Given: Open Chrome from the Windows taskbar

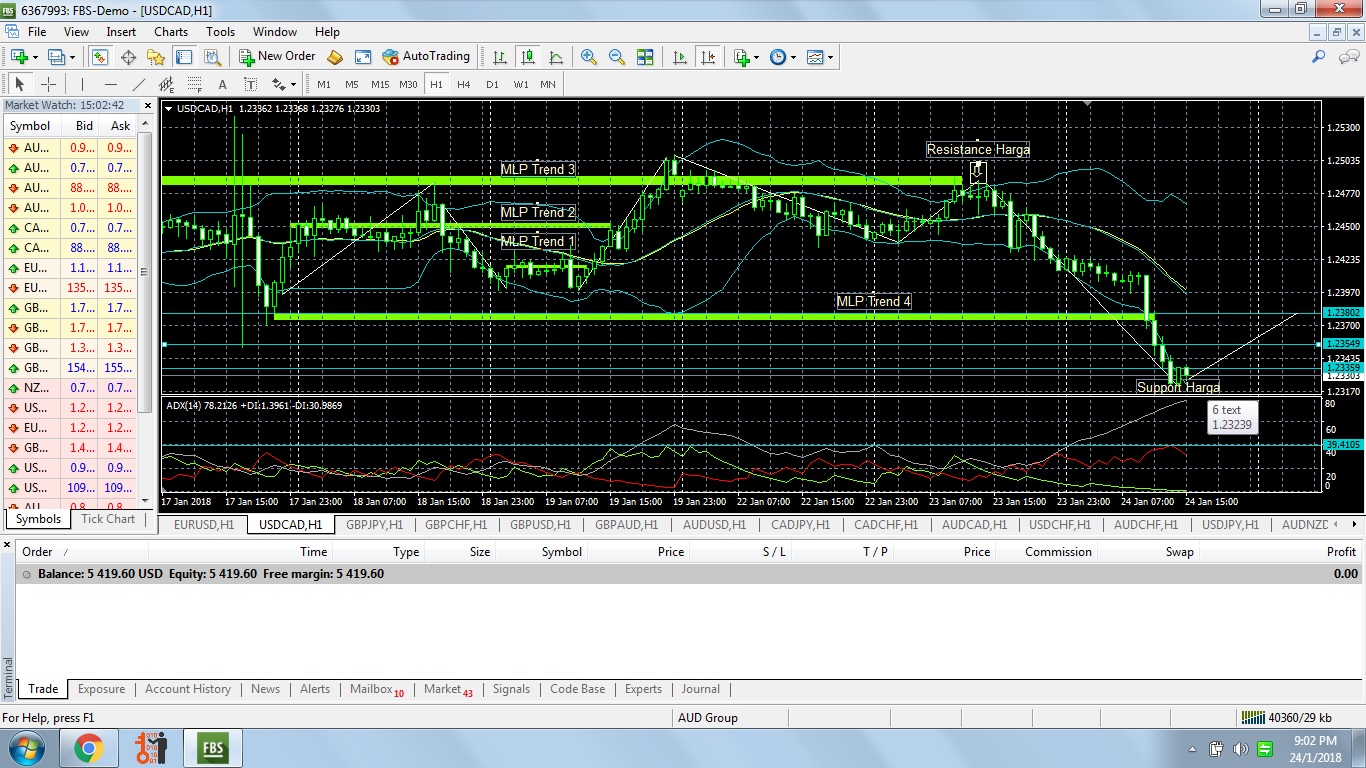Looking at the screenshot, I should [x=88, y=748].
